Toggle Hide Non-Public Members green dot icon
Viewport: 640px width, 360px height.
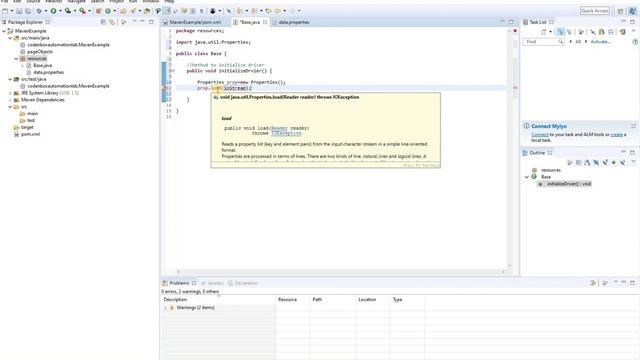[613, 162]
